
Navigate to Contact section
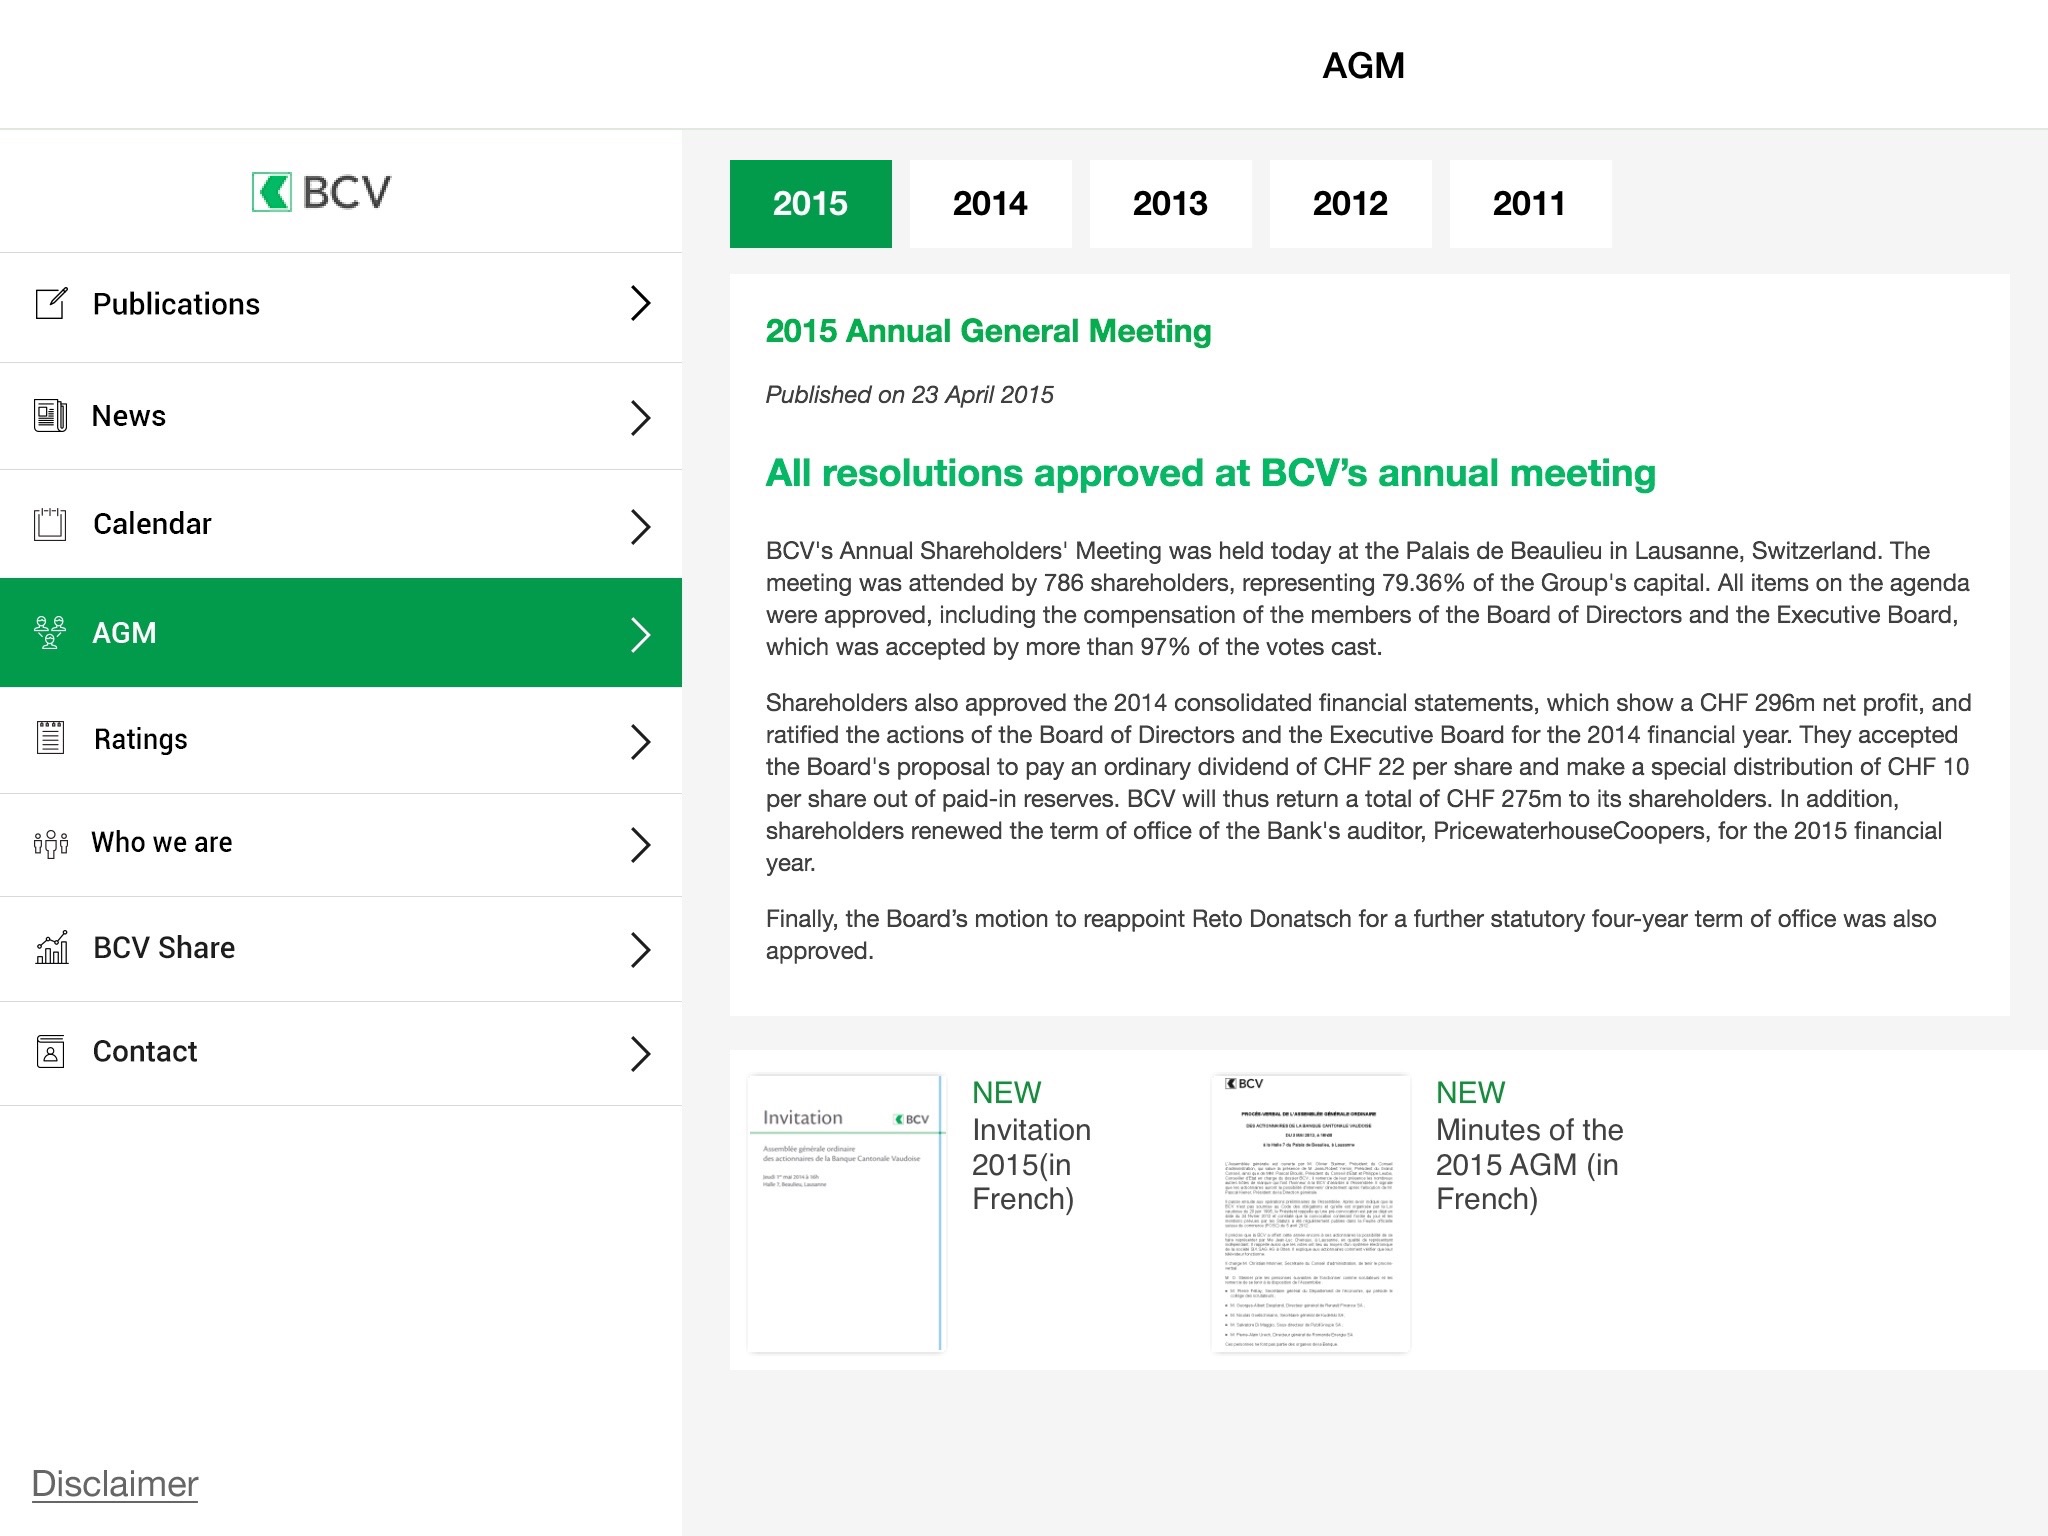click(x=340, y=1052)
